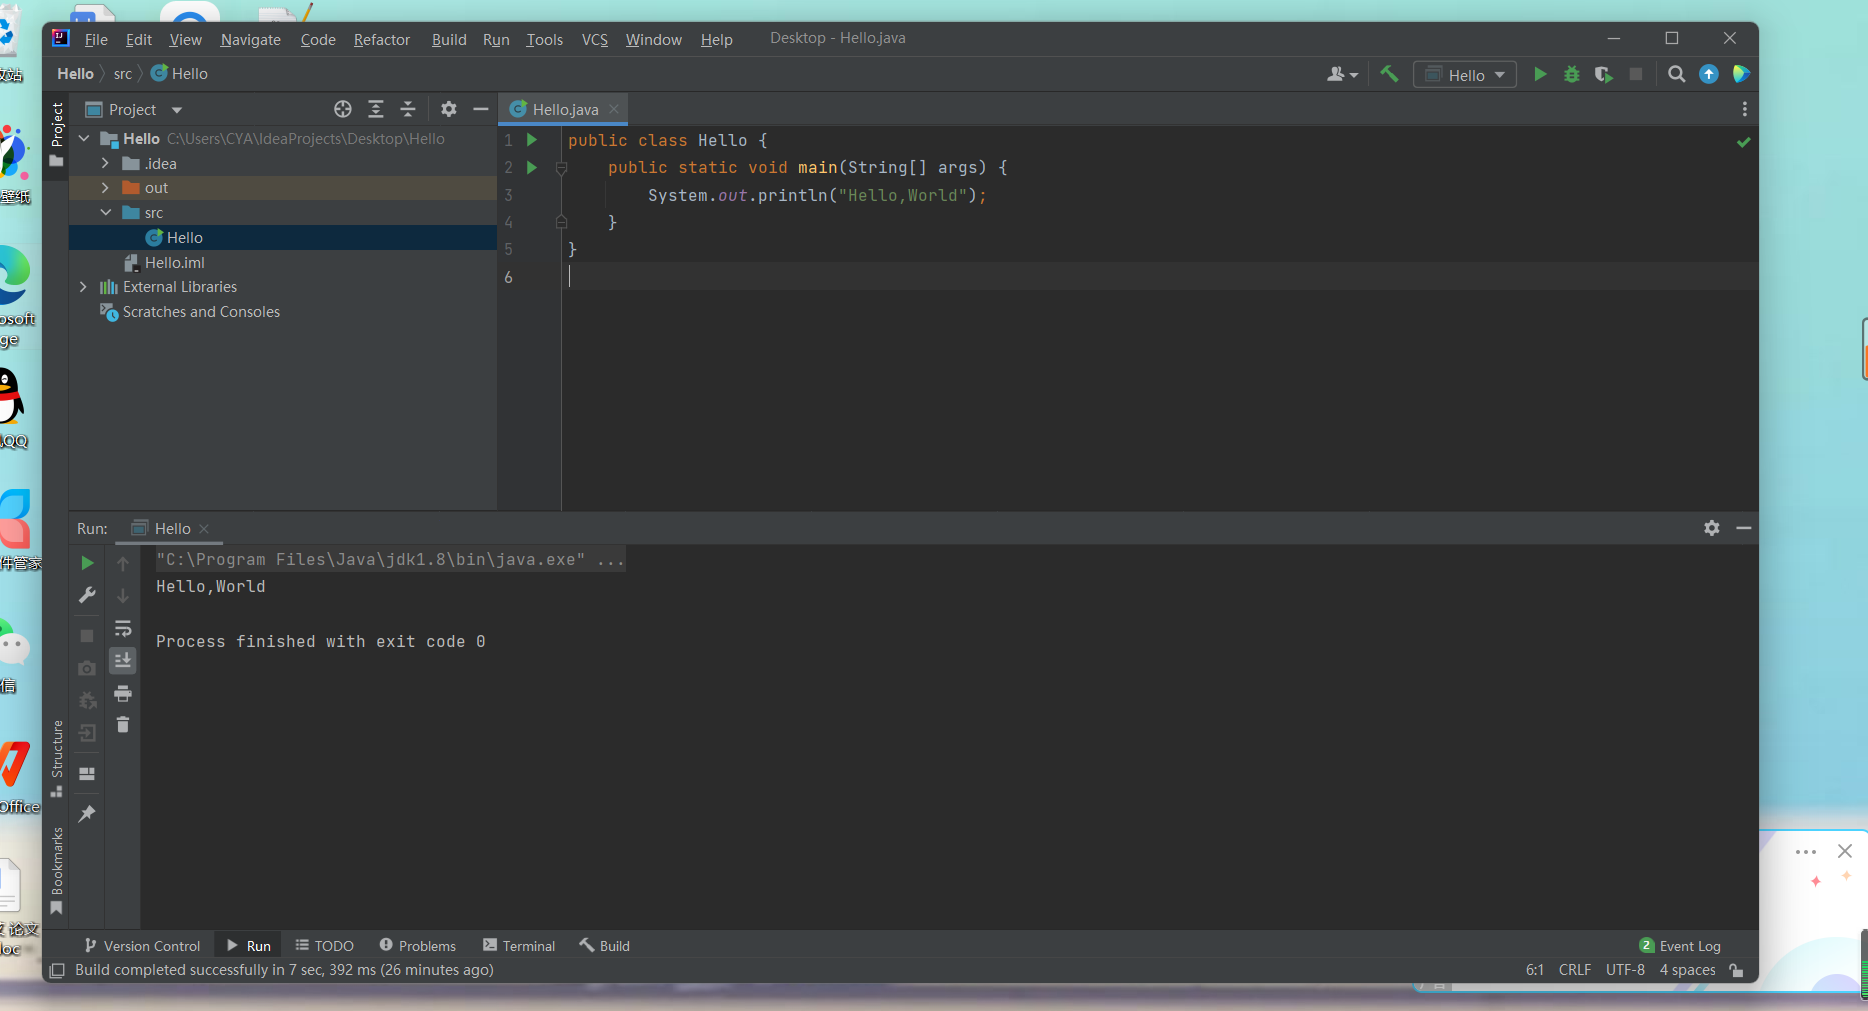The width and height of the screenshot is (1868, 1011).
Task: Run with Coverage icon in toolbar
Action: coord(1604,74)
